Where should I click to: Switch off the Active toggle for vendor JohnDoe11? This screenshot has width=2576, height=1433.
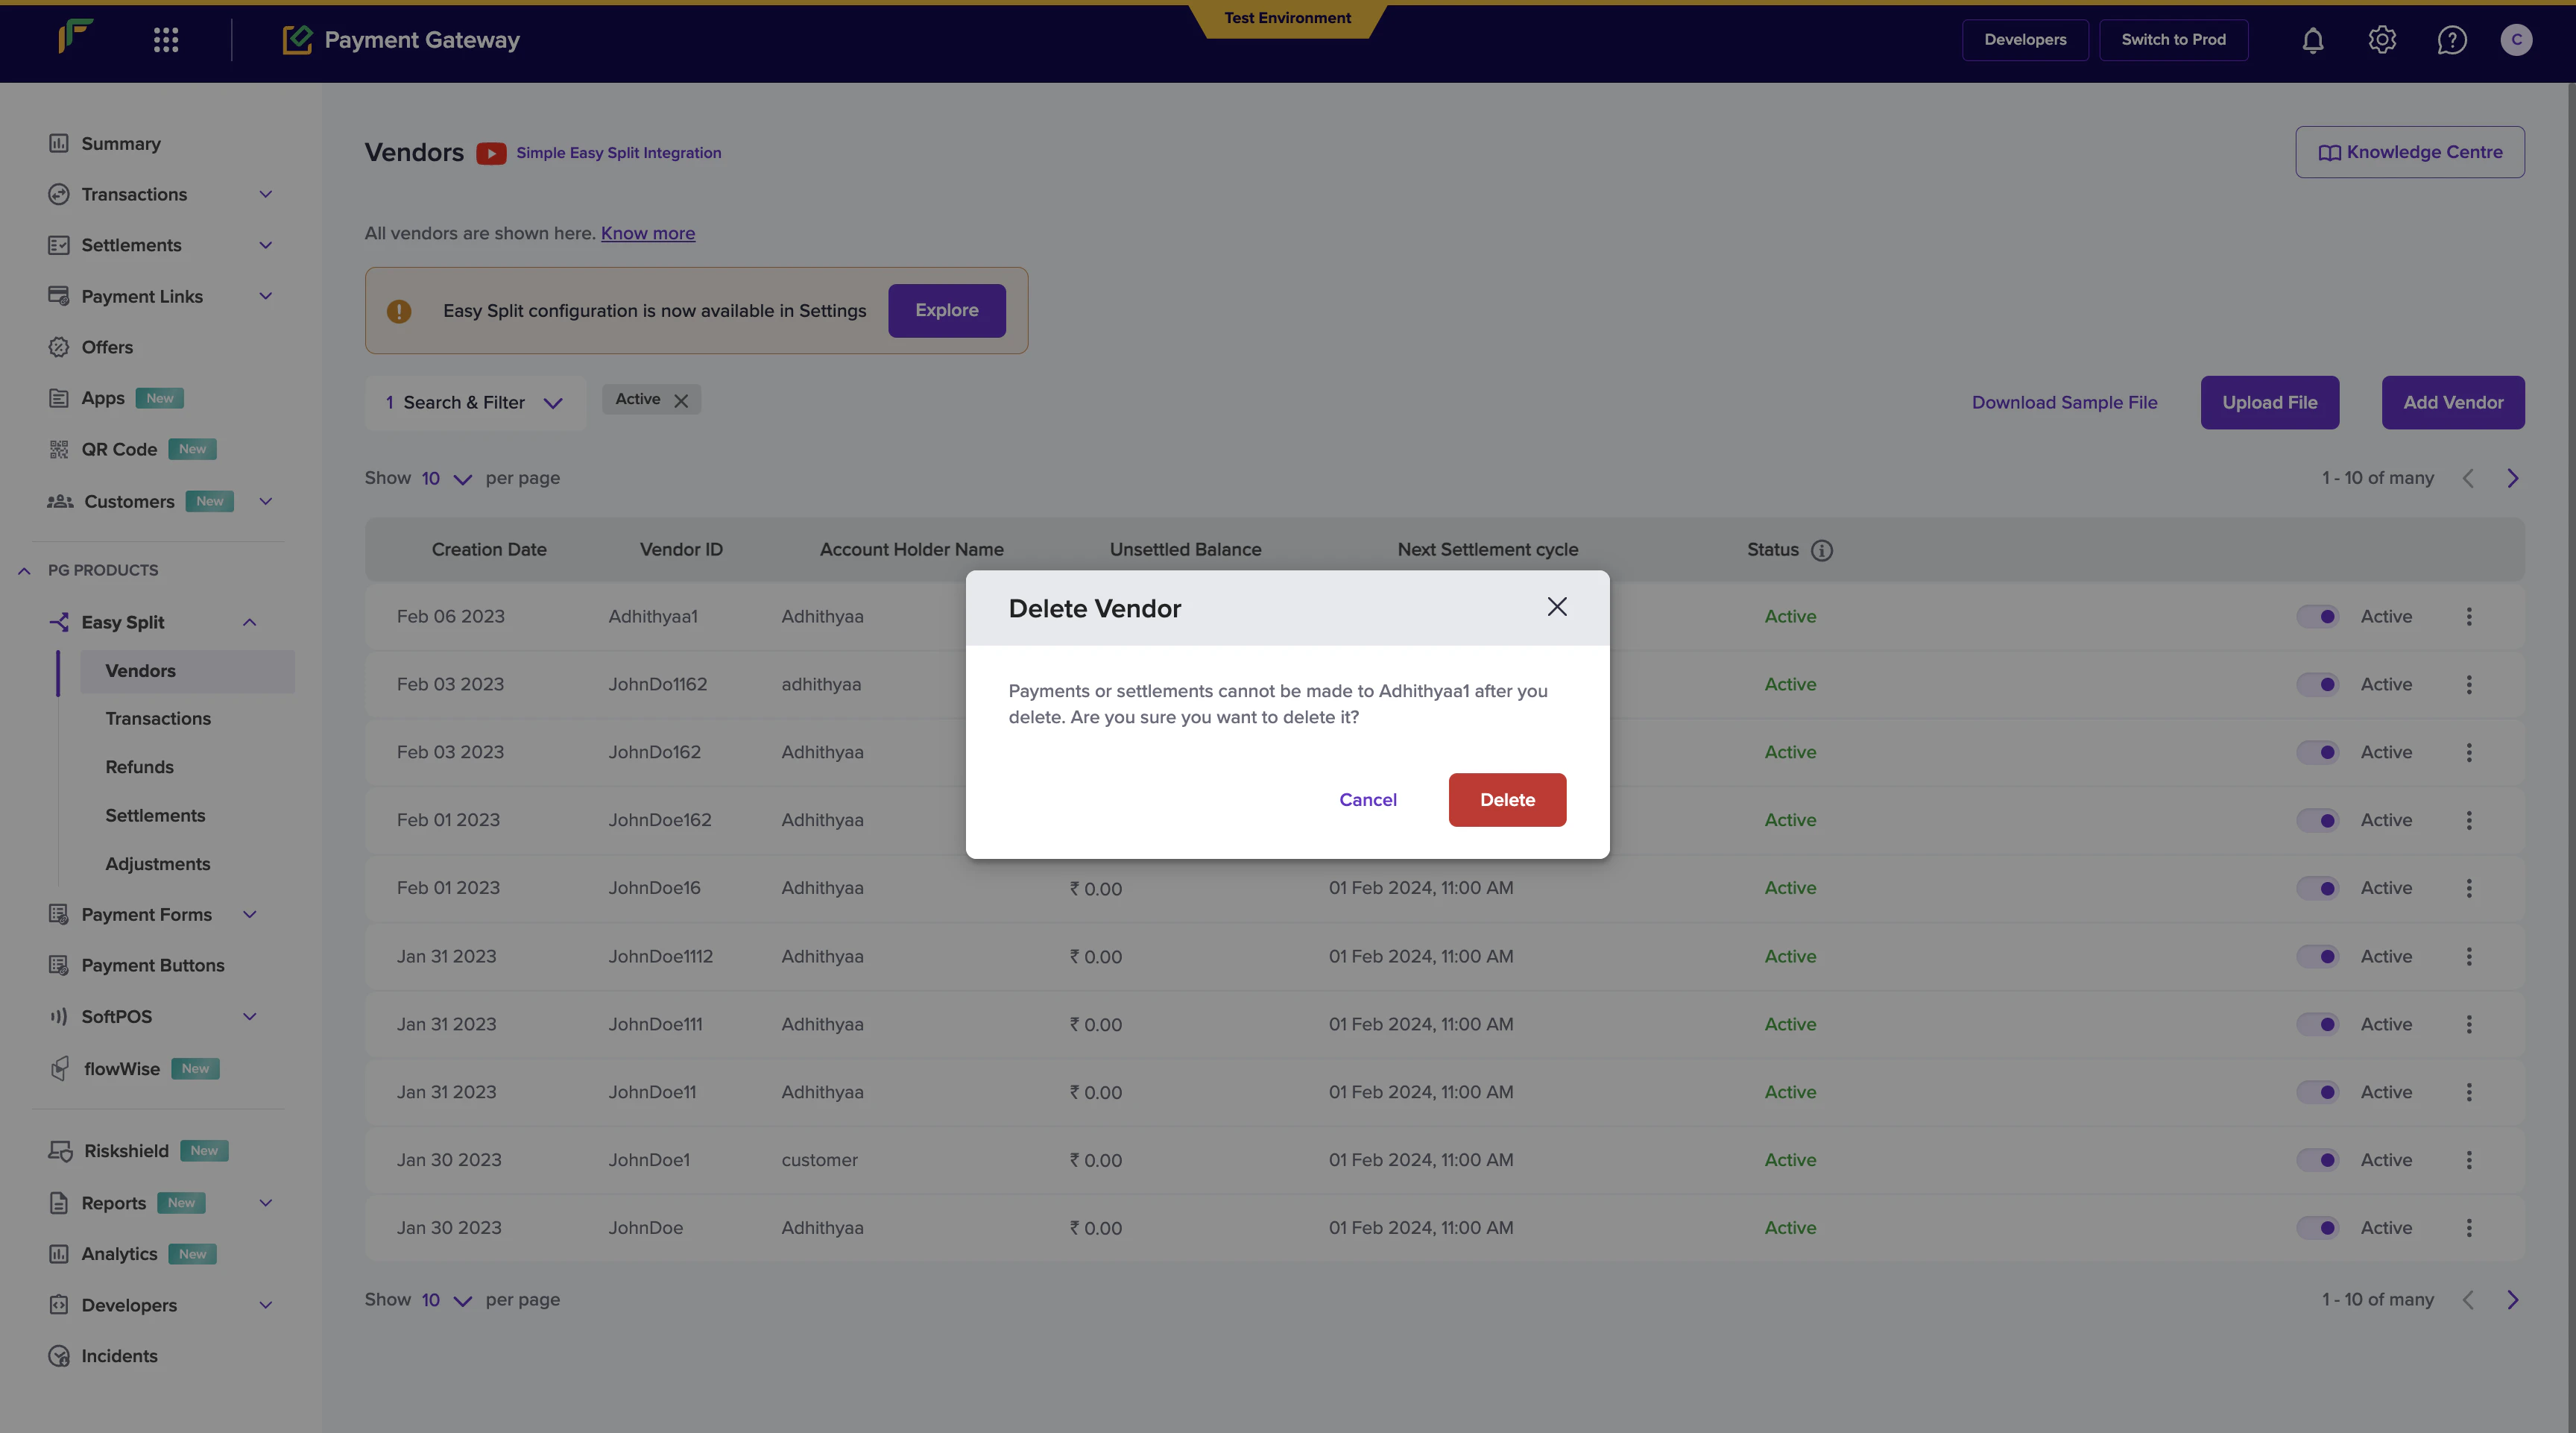coord(2317,1092)
